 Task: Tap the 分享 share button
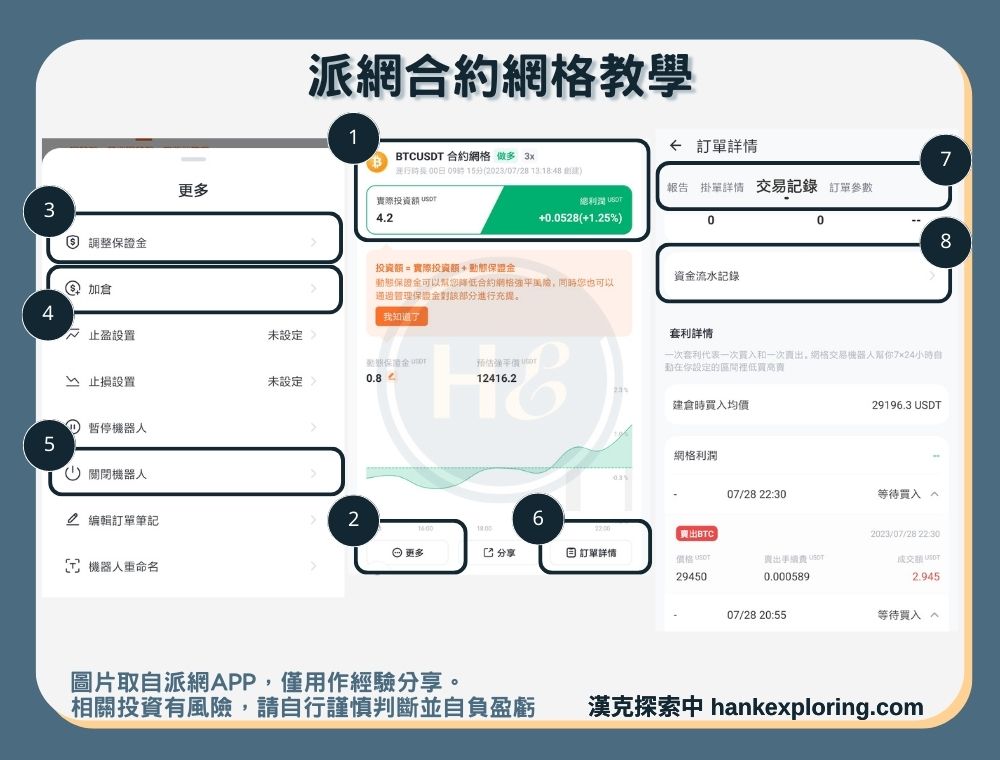(x=499, y=553)
